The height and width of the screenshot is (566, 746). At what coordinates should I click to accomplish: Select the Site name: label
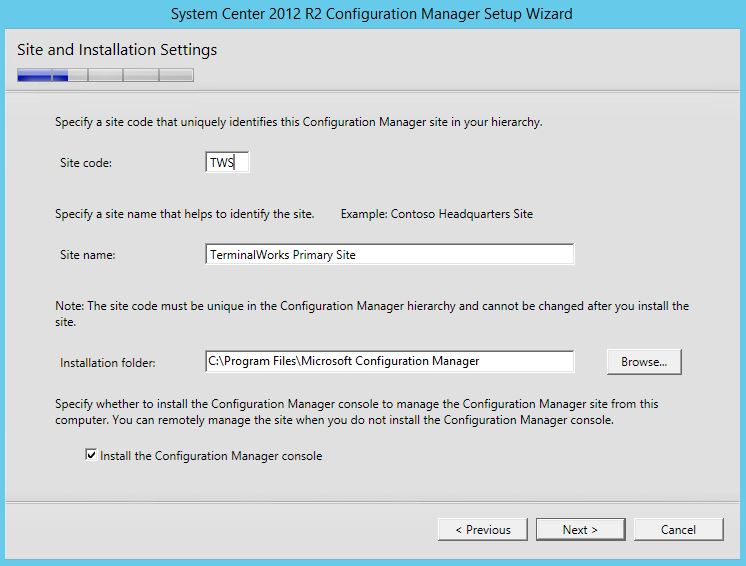point(88,255)
